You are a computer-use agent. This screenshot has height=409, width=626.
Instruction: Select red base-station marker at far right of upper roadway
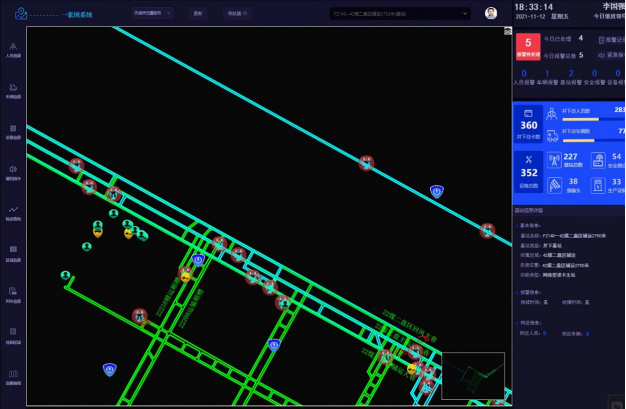click(x=487, y=230)
